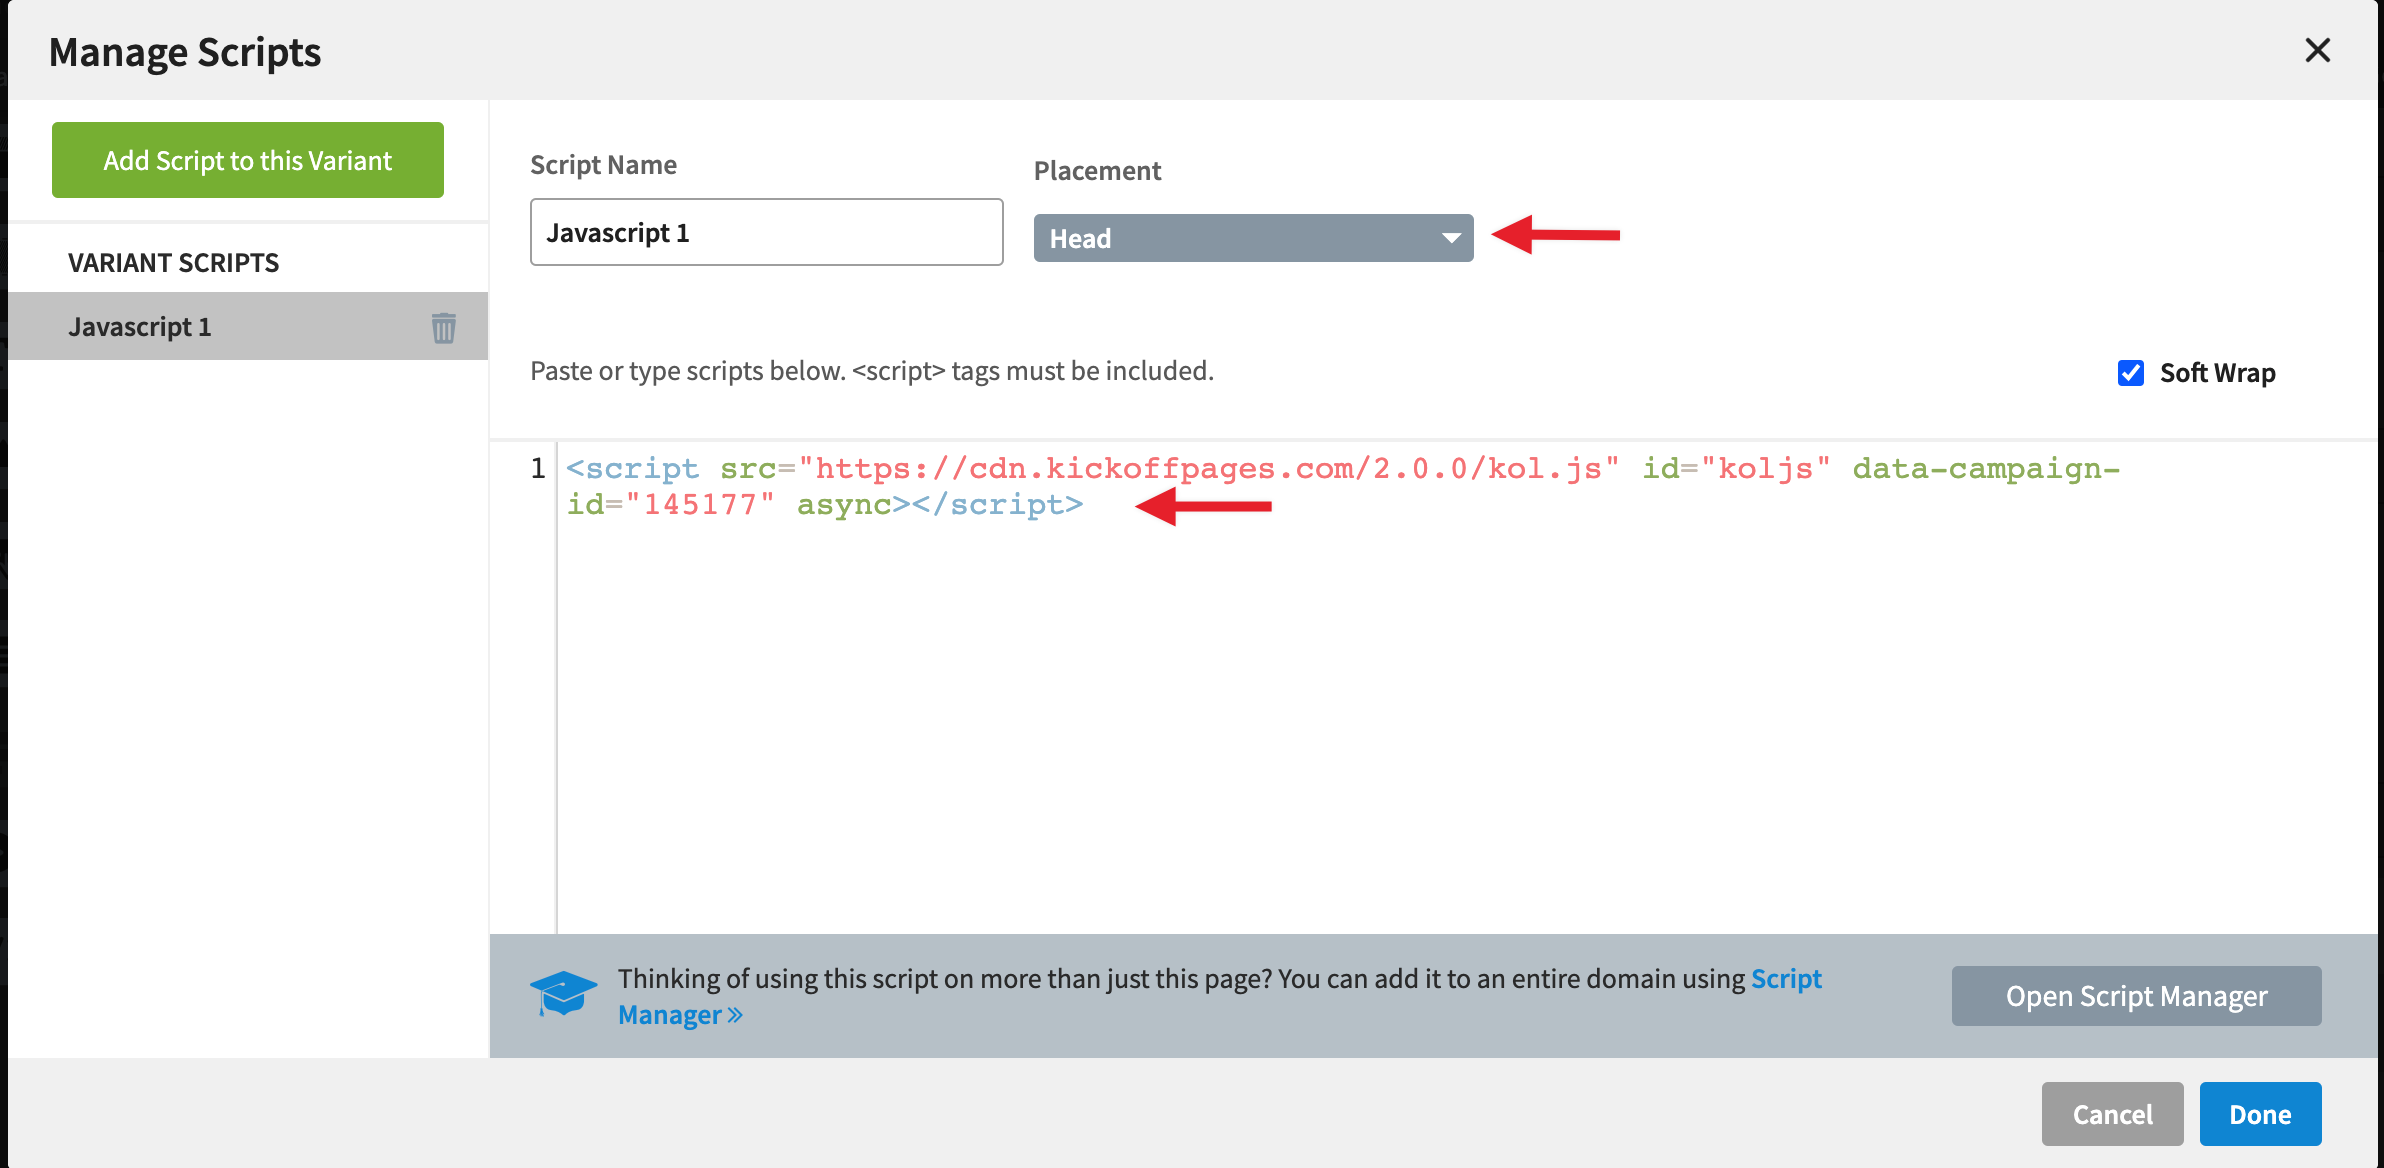Click the Done button
The width and height of the screenshot is (2384, 1168).
(x=2260, y=1114)
